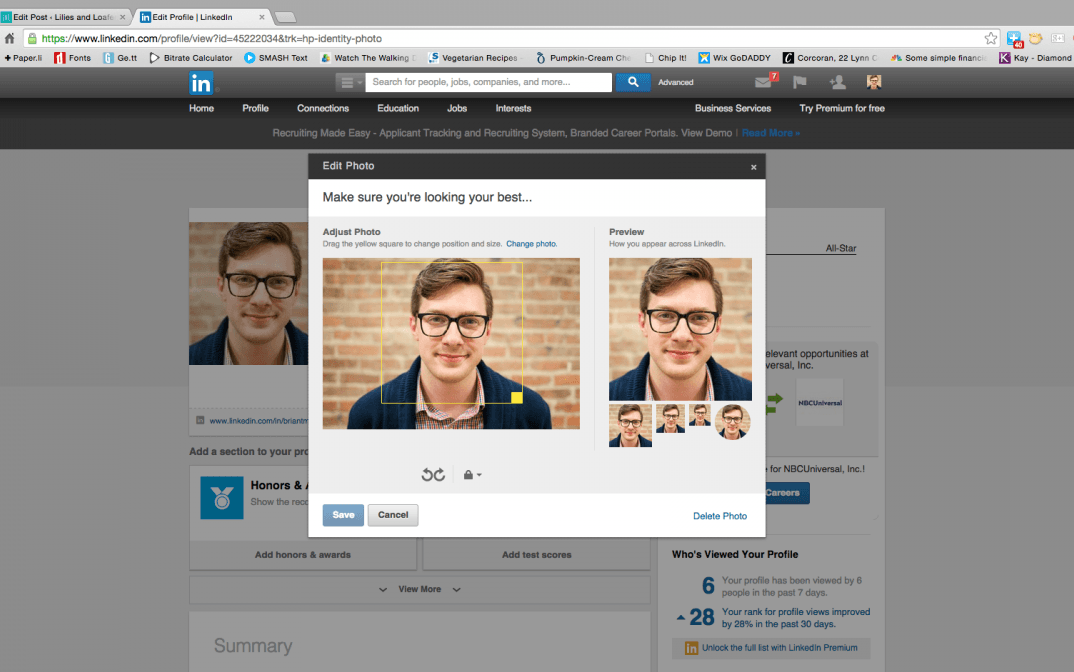Close the Edit Photo dialog
The height and width of the screenshot is (672, 1074).
[x=753, y=167]
